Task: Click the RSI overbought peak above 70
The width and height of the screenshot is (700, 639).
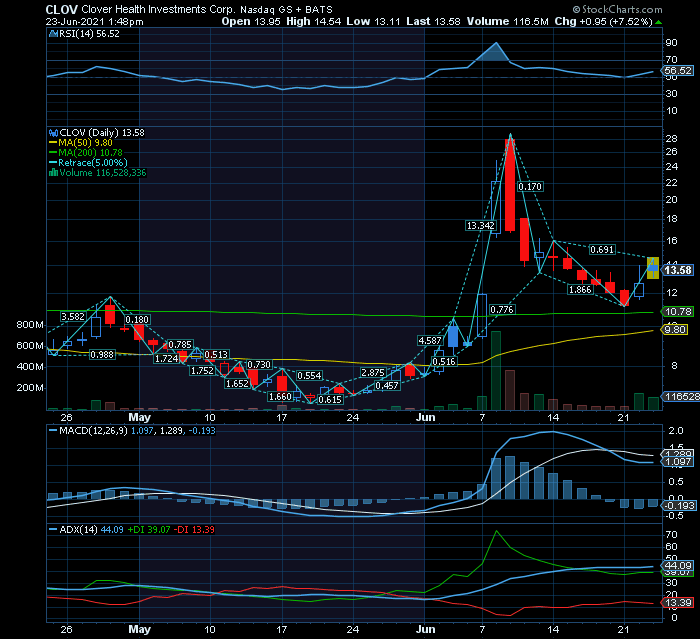Action: (x=496, y=52)
